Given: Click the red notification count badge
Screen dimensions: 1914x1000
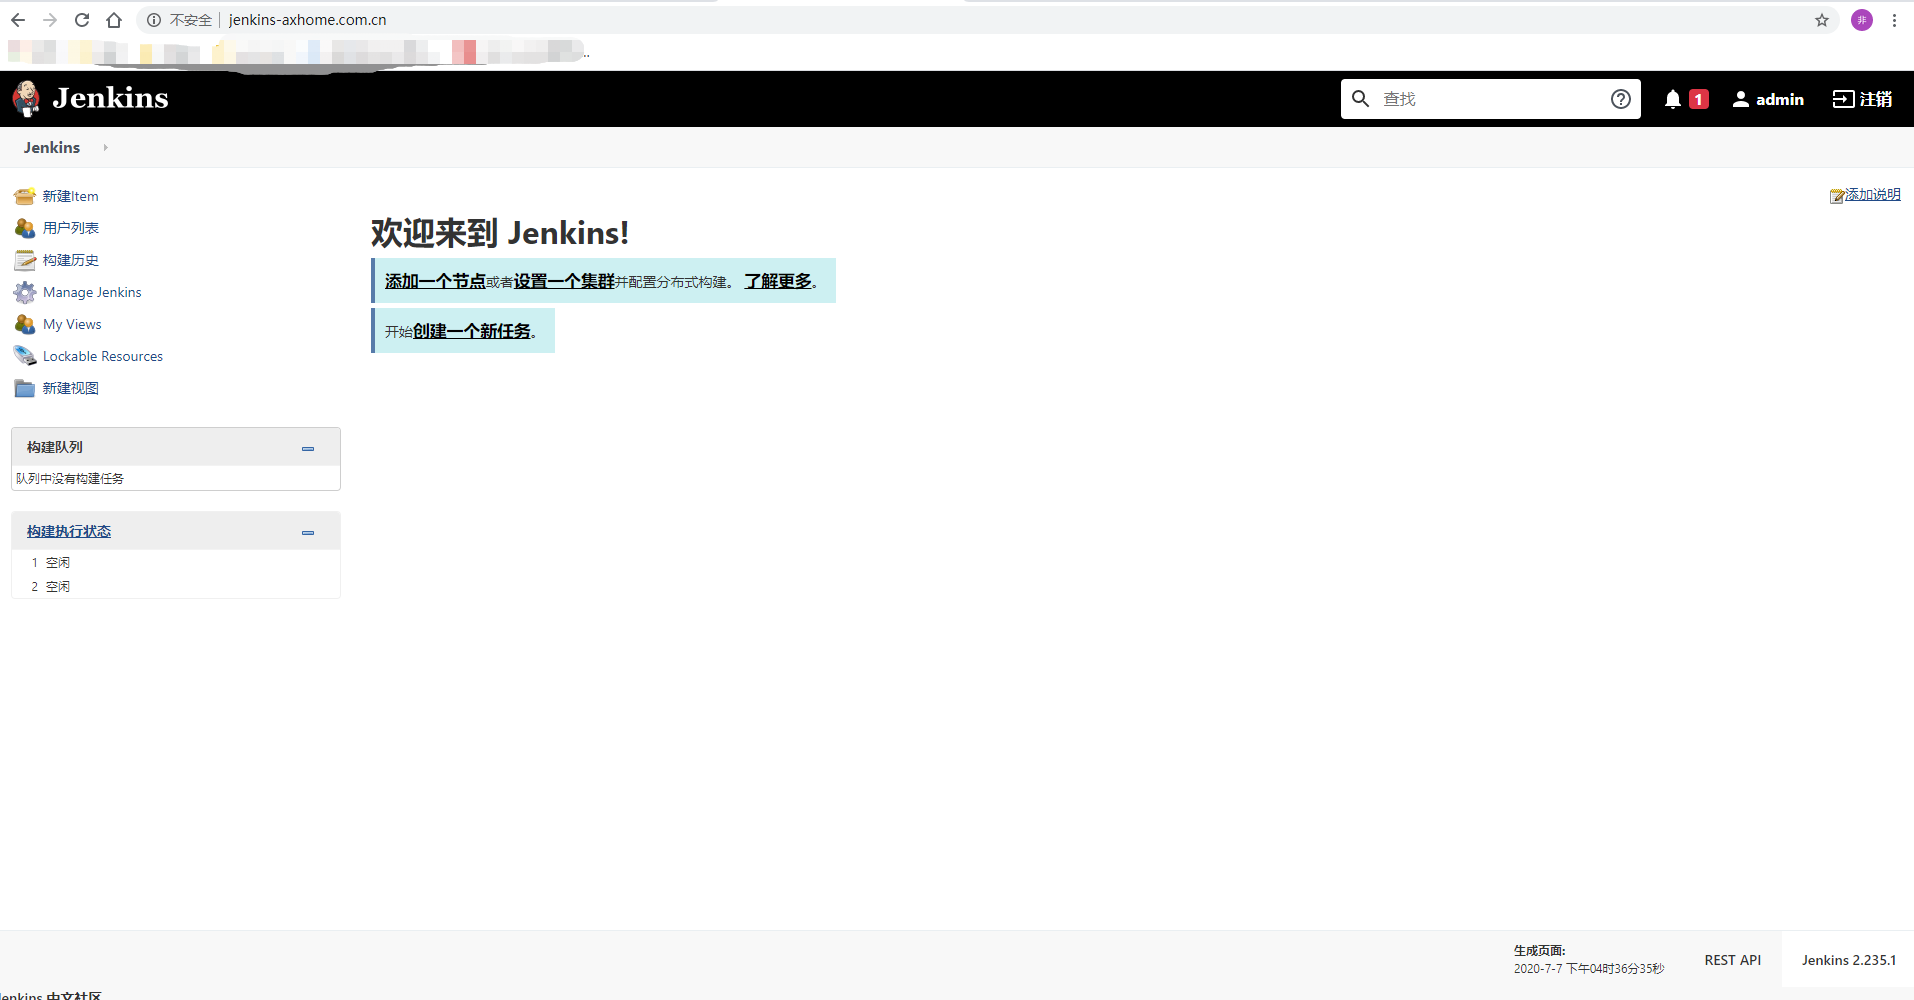Looking at the screenshot, I should point(1698,99).
